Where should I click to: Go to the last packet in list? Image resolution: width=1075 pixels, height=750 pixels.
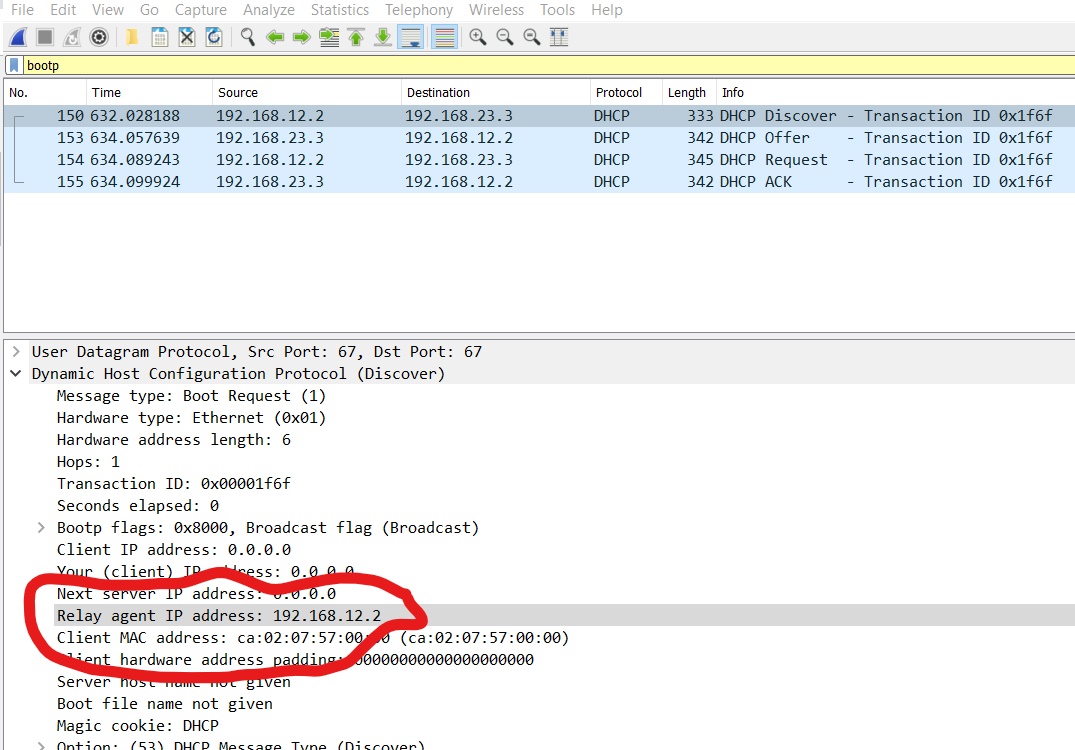click(382, 36)
